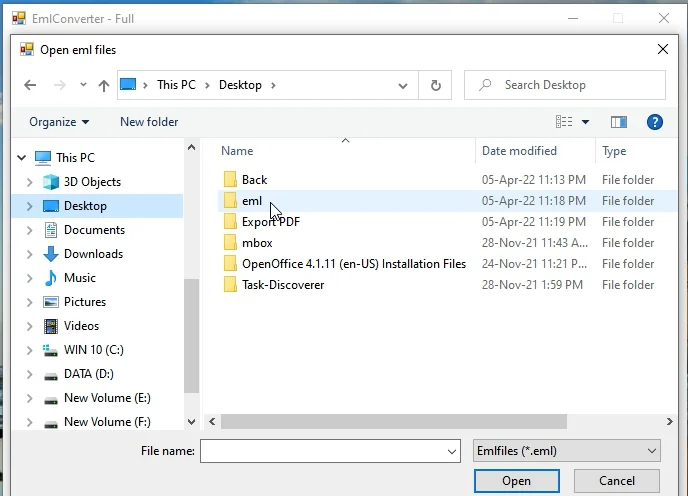The width and height of the screenshot is (688, 496).
Task: Click the horizontal scroll right arrow
Action: coord(669,422)
